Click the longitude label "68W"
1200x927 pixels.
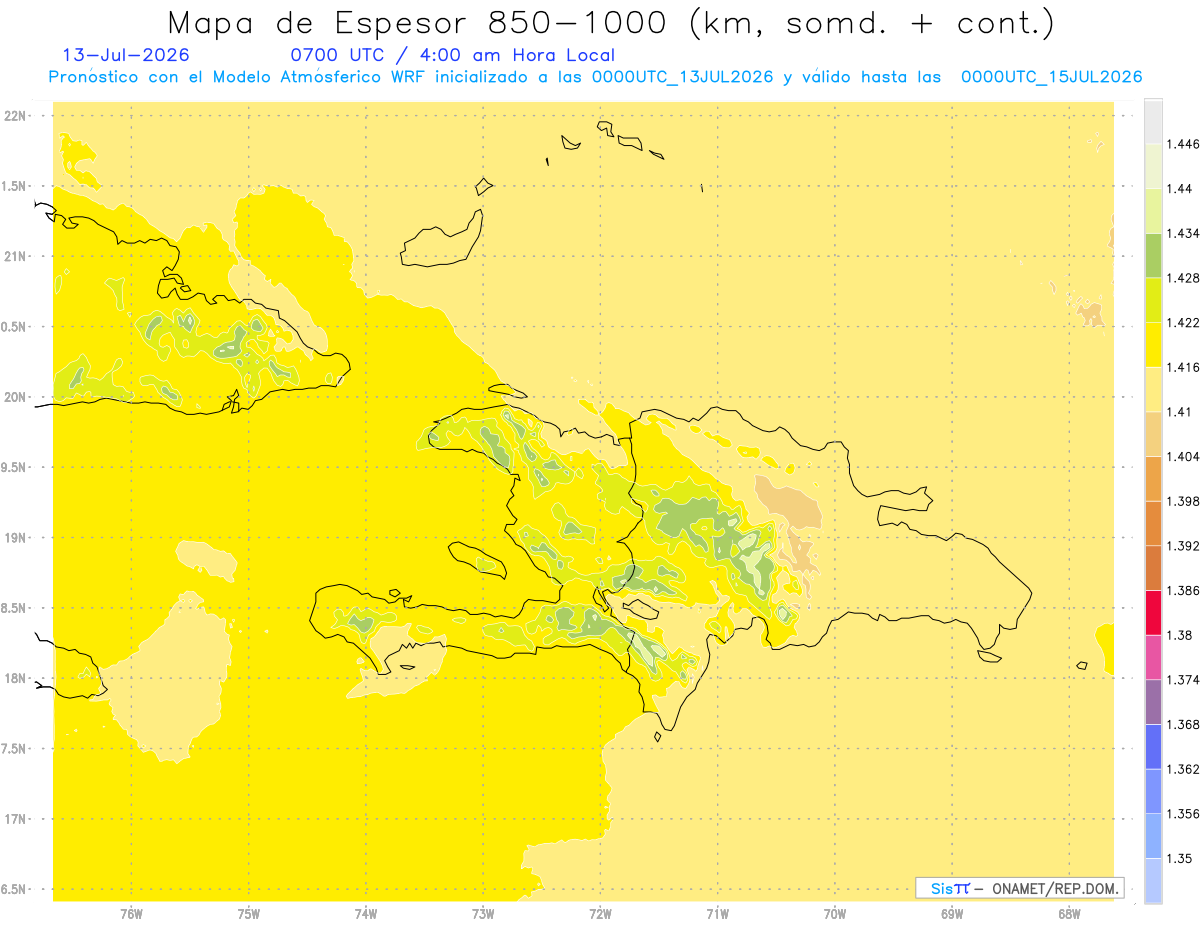pyautogui.click(x=1069, y=913)
